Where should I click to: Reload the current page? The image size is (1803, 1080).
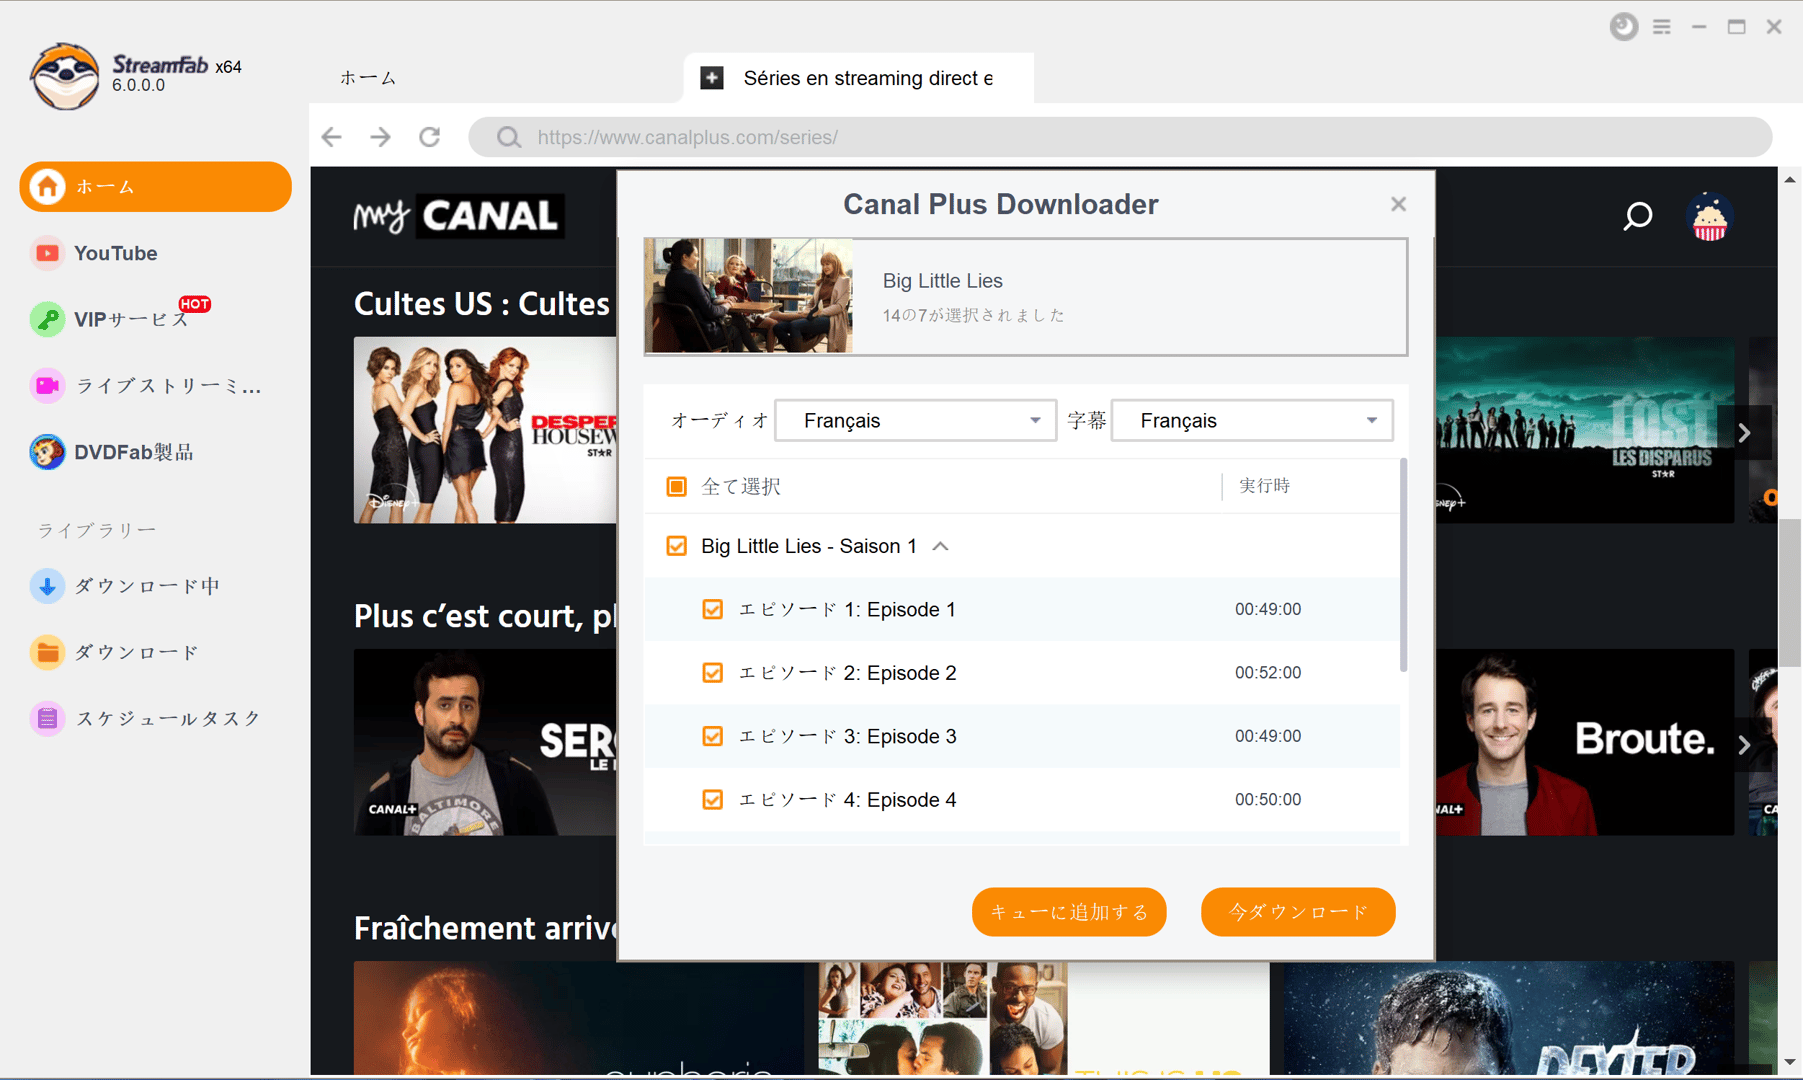coord(430,137)
